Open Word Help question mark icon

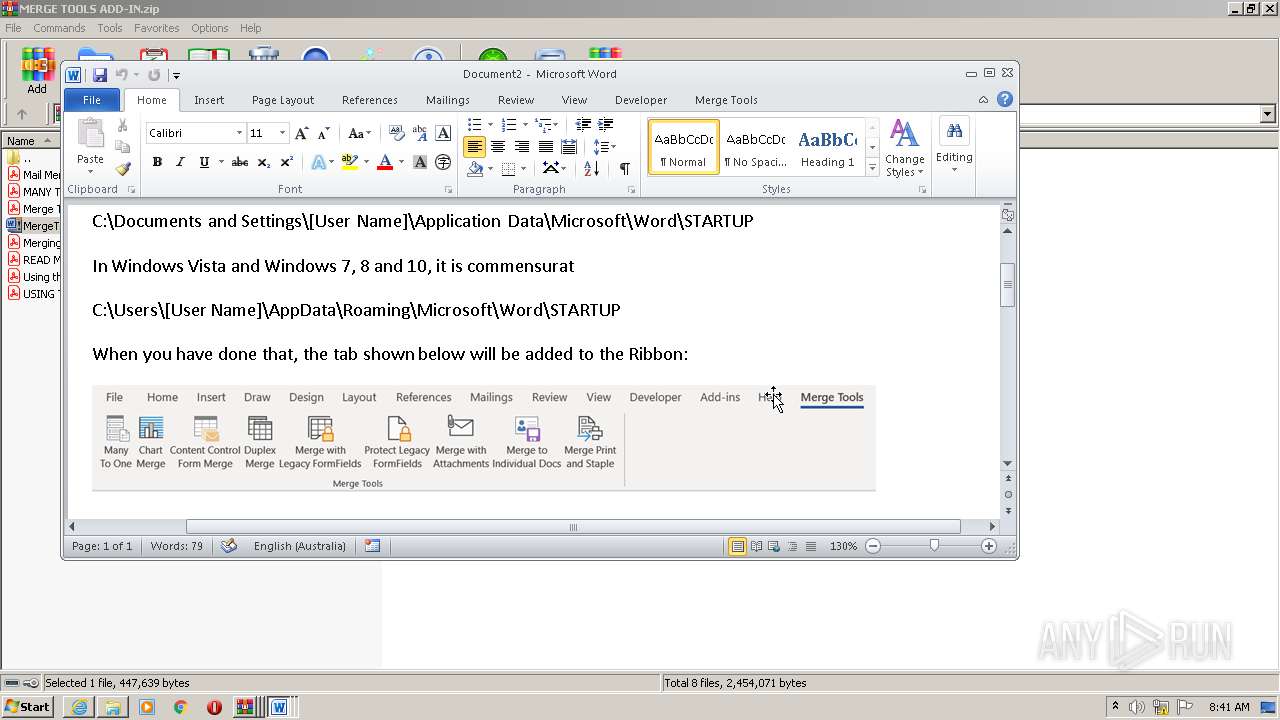point(1005,99)
